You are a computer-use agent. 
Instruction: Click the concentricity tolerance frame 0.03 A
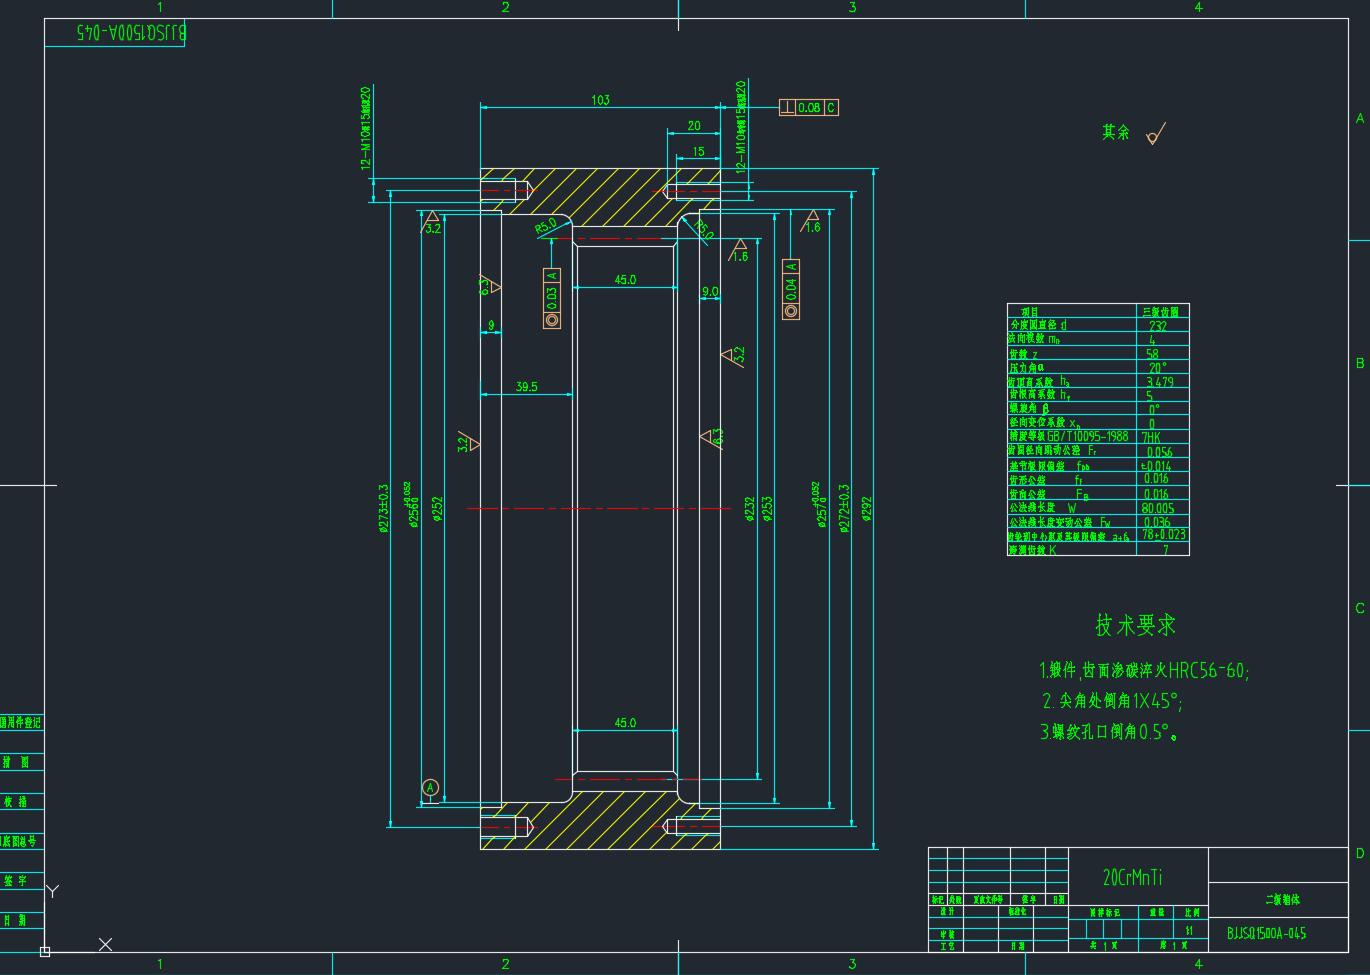tap(551, 298)
